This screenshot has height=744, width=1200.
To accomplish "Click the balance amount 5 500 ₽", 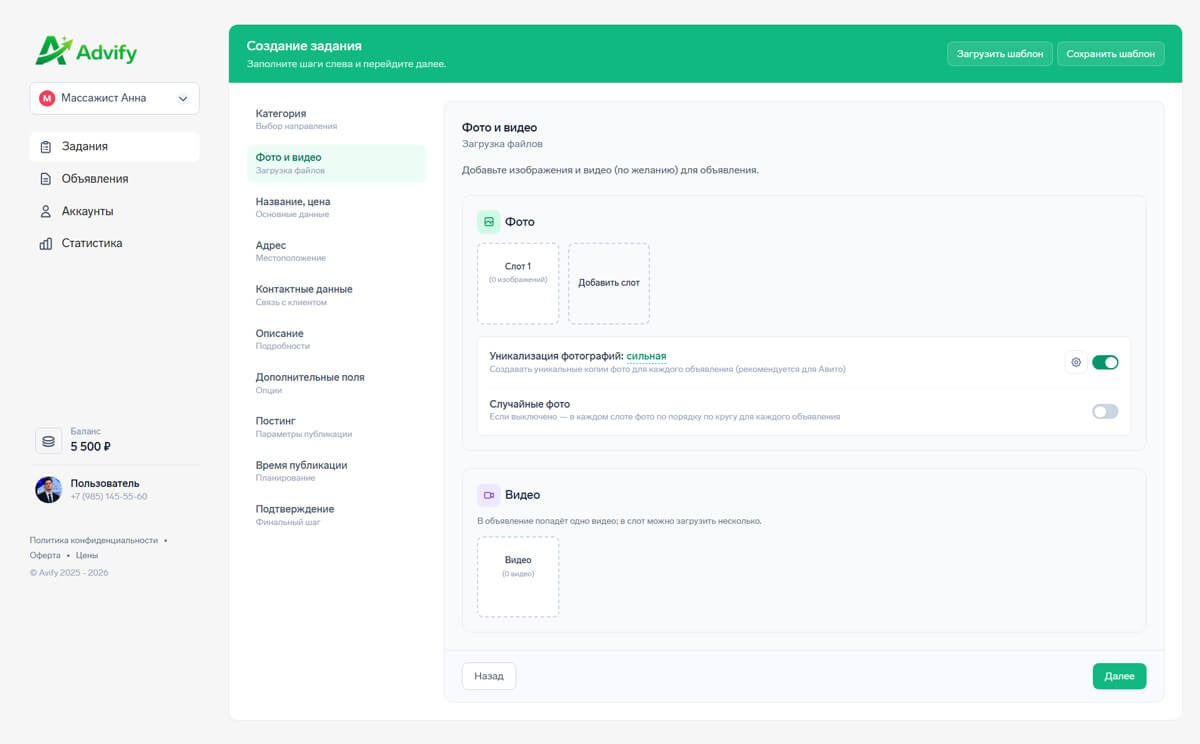I will pos(90,447).
